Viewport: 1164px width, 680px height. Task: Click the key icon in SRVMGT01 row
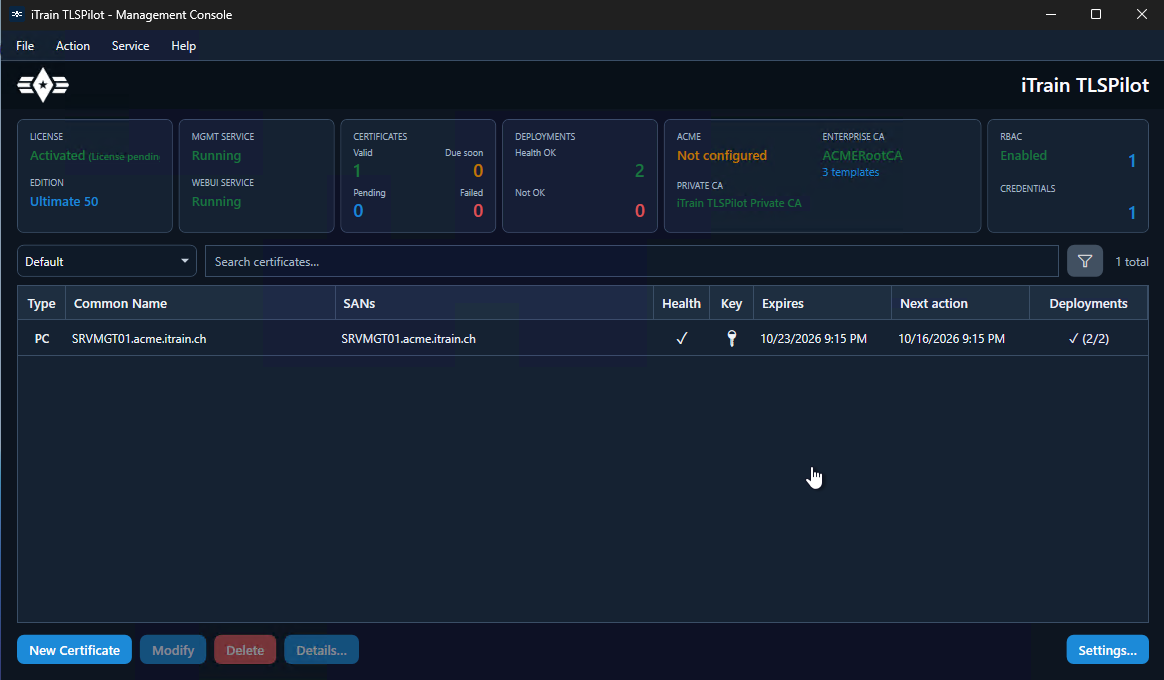pos(731,339)
